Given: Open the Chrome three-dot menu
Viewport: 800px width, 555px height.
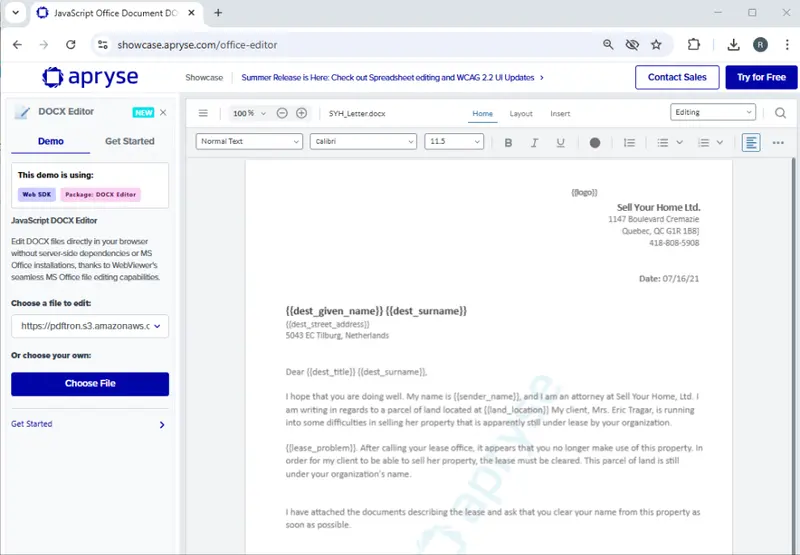Looking at the screenshot, I should pos(787,44).
